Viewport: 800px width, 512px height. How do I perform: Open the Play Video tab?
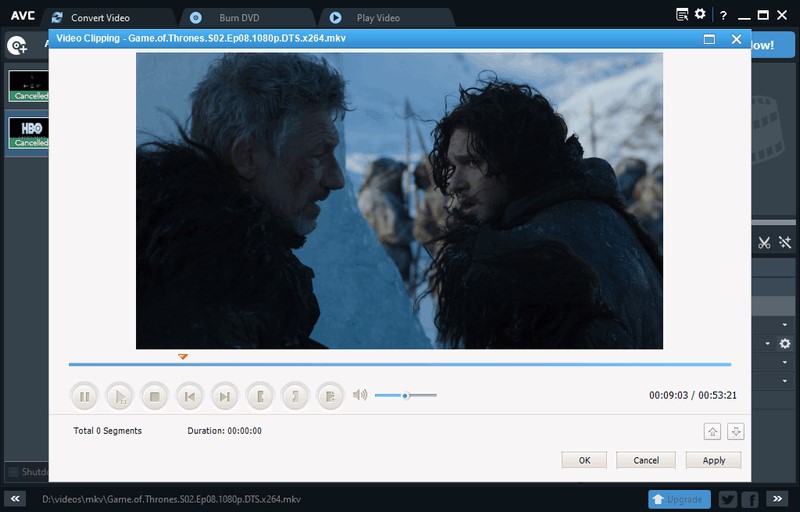(x=377, y=17)
